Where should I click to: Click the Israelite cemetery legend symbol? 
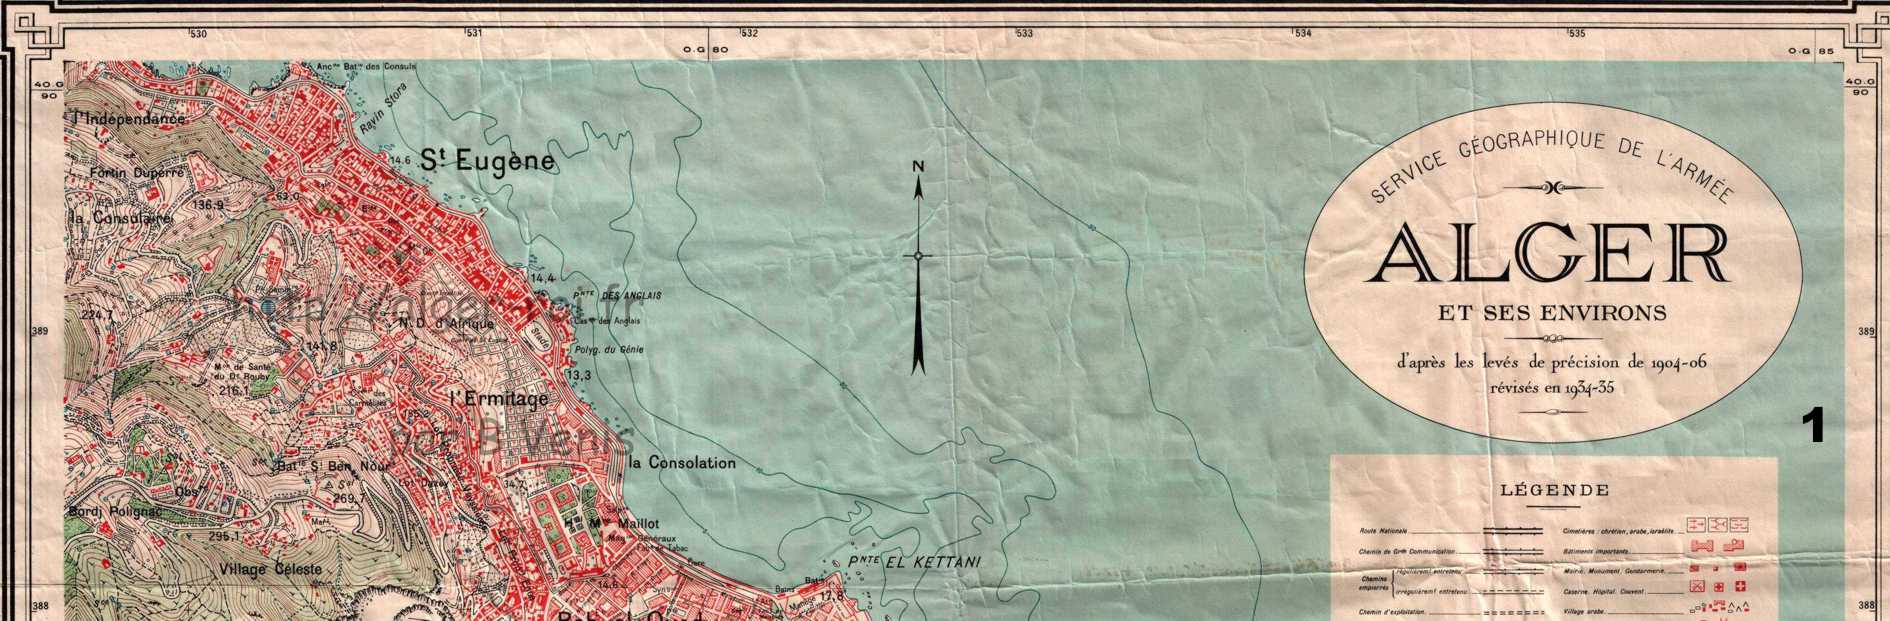(x=1739, y=524)
